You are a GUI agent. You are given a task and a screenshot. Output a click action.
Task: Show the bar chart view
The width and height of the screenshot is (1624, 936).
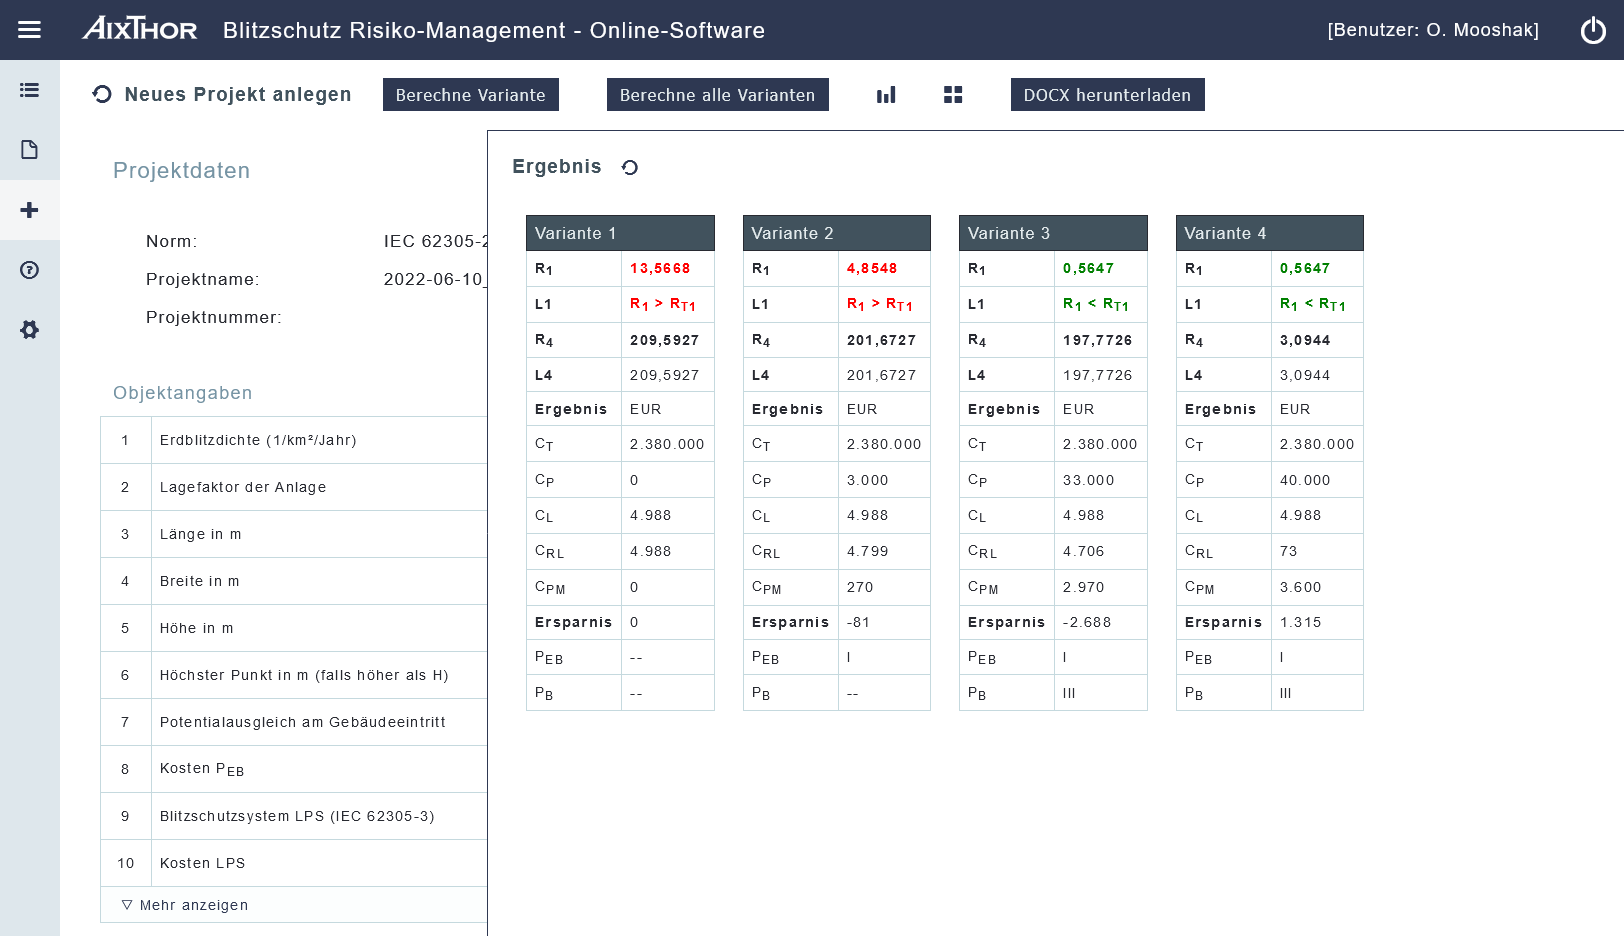[x=886, y=95]
